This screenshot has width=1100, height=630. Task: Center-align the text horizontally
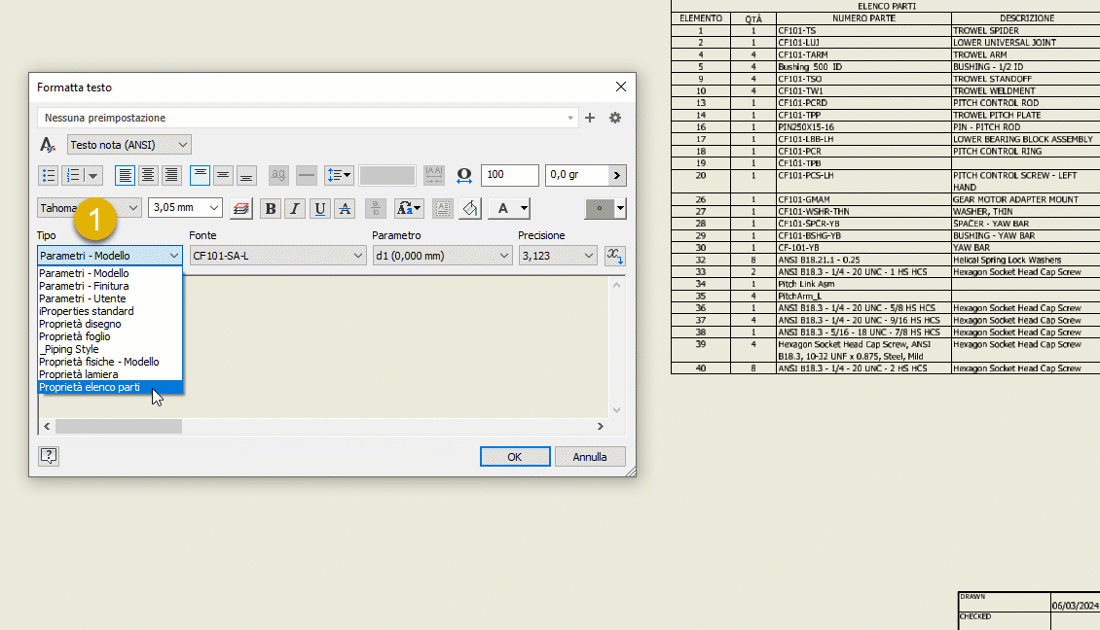148,175
